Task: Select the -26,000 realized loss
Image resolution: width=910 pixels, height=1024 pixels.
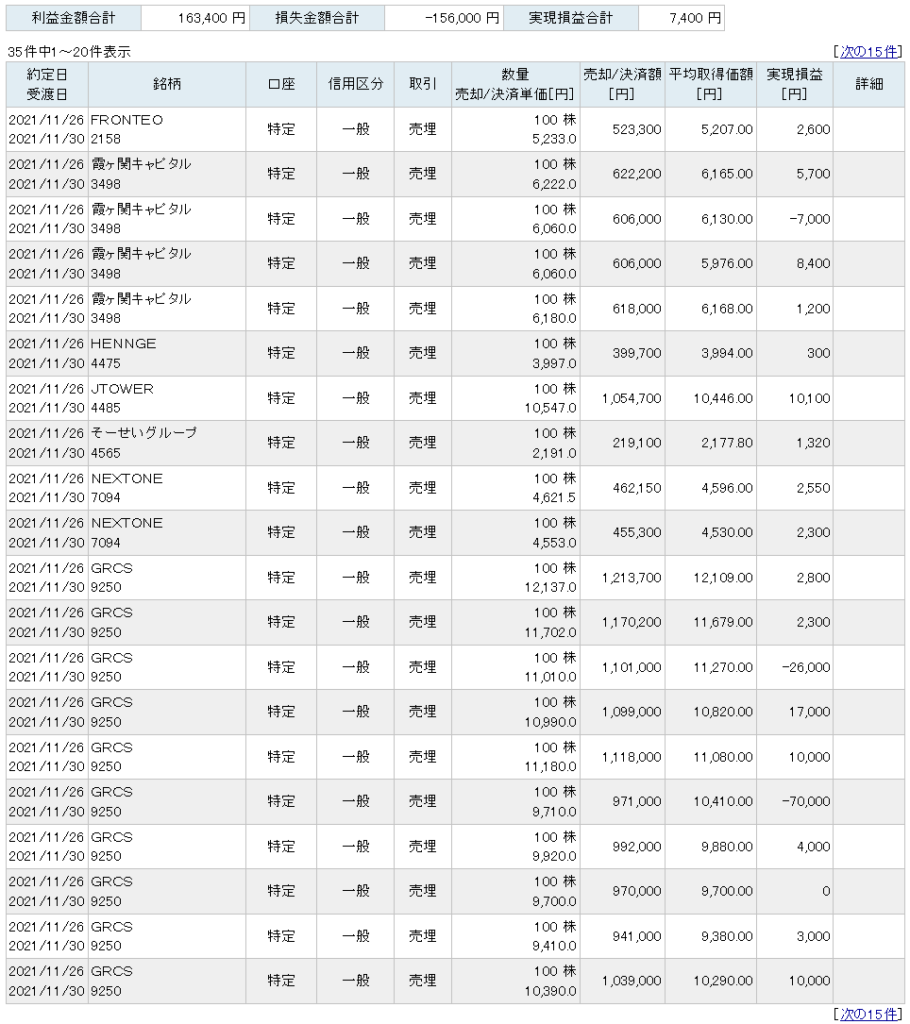Action: click(807, 667)
